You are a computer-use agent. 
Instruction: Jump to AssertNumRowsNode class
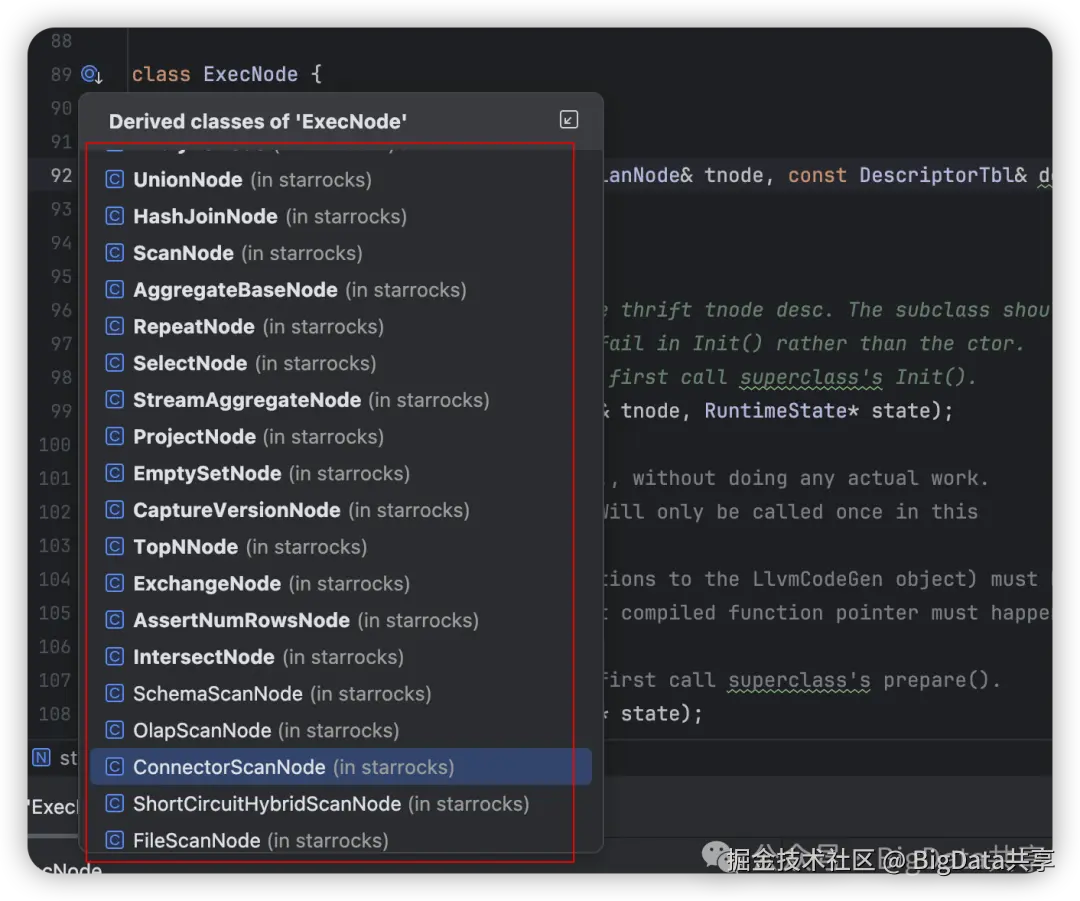(340, 620)
